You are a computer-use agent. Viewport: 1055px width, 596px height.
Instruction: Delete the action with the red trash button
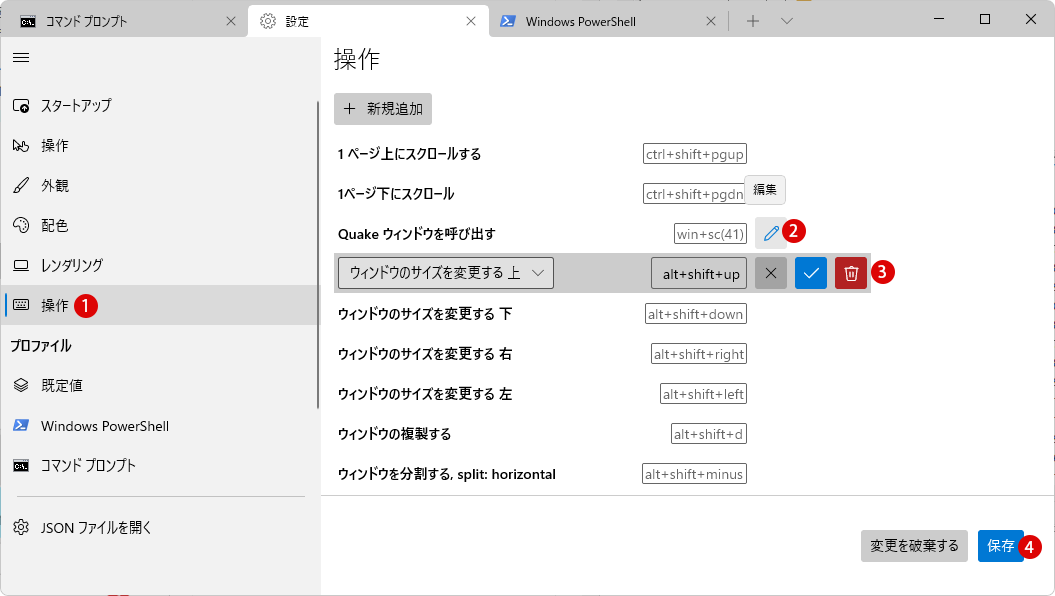(851, 273)
